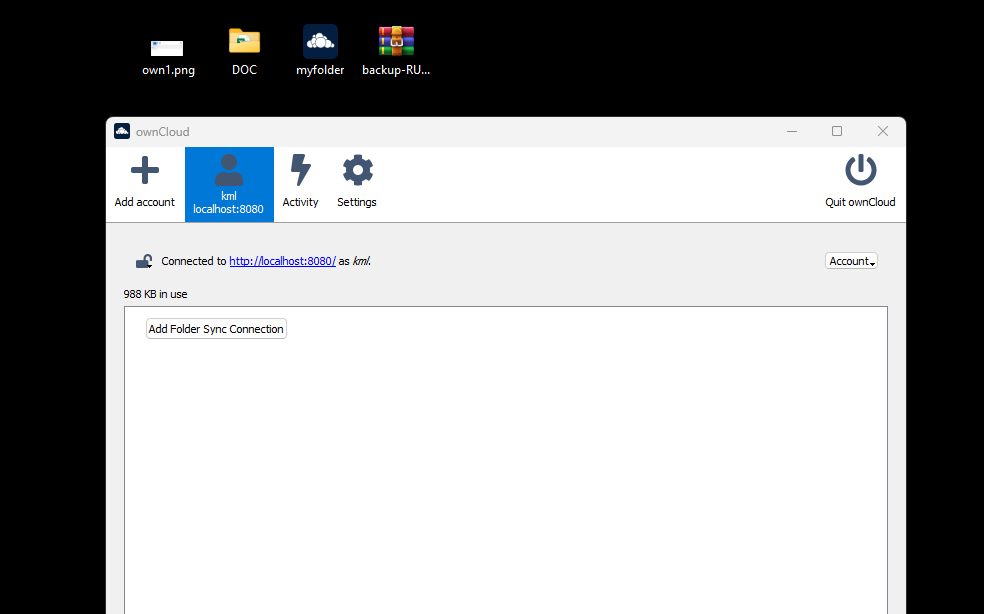This screenshot has width=984, height=614.
Task: Open Settings using the gear icon
Action: pos(357,170)
